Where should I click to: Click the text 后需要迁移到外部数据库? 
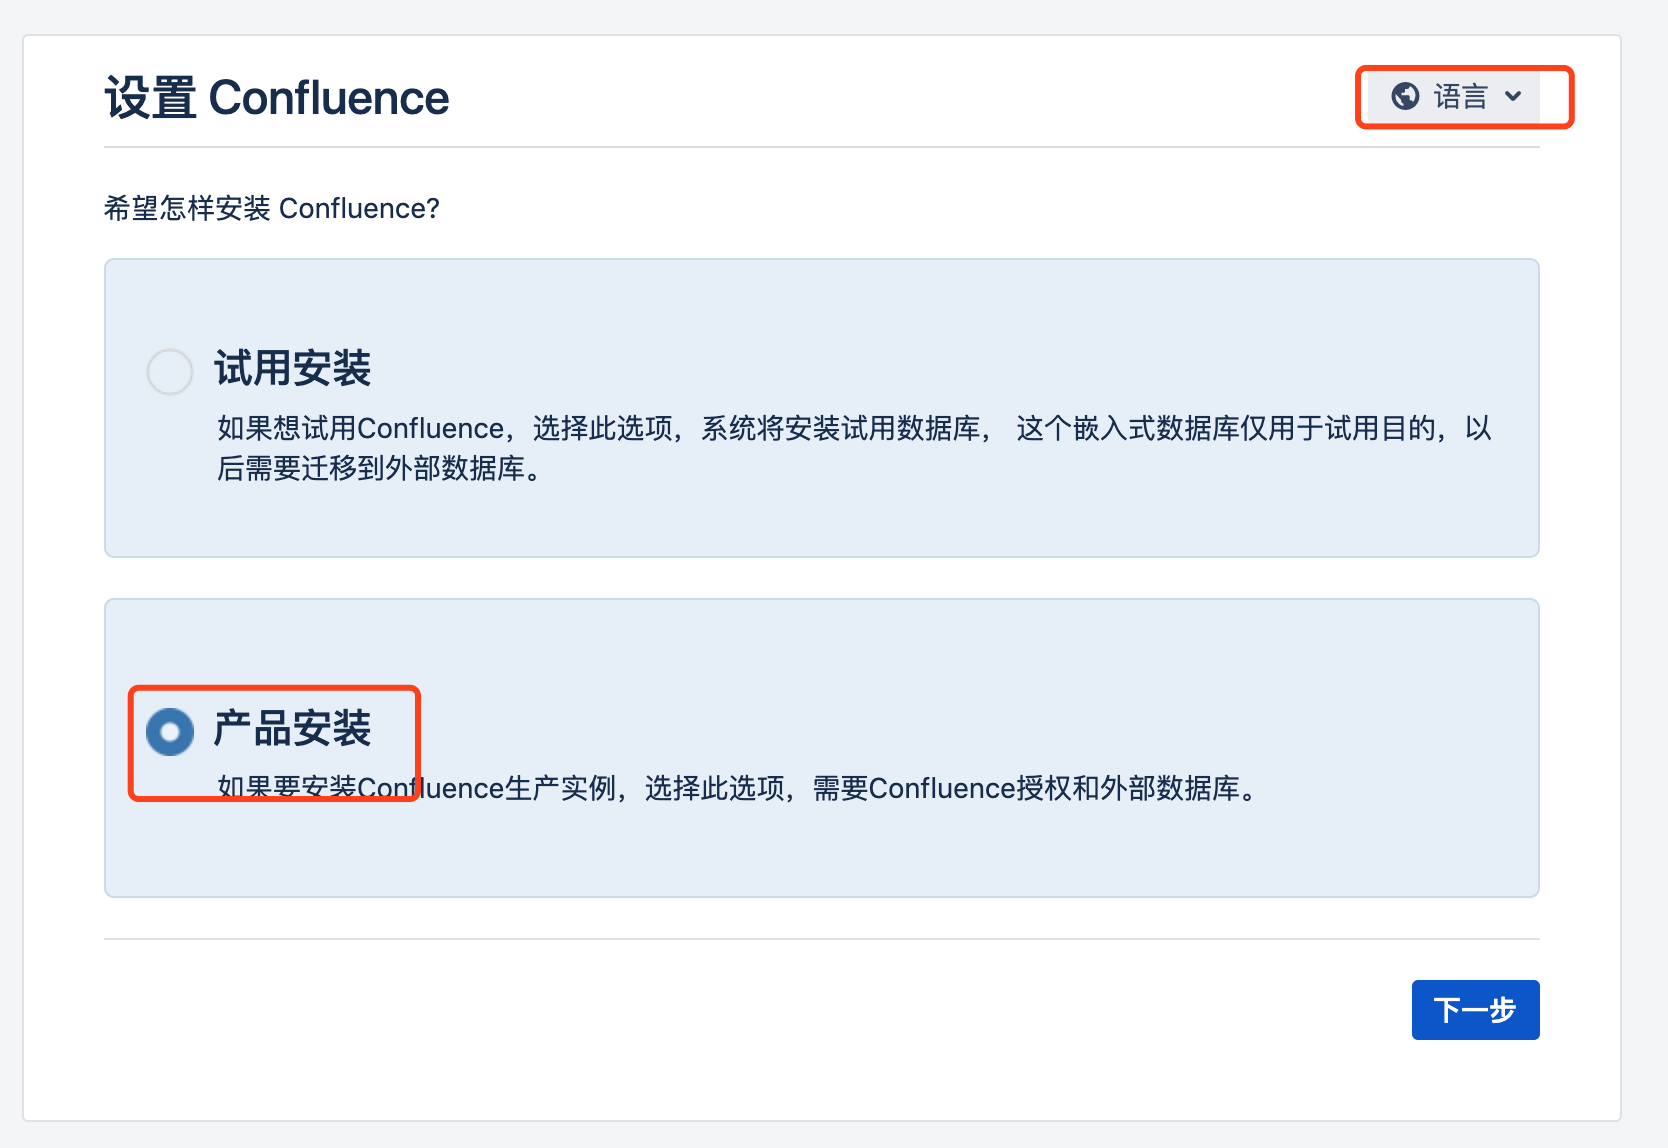(x=372, y=468)
